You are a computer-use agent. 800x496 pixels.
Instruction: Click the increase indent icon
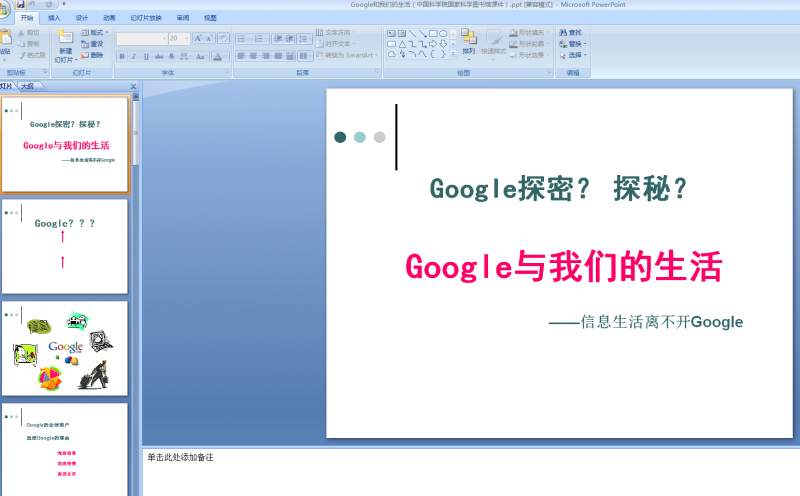point(290,39)
